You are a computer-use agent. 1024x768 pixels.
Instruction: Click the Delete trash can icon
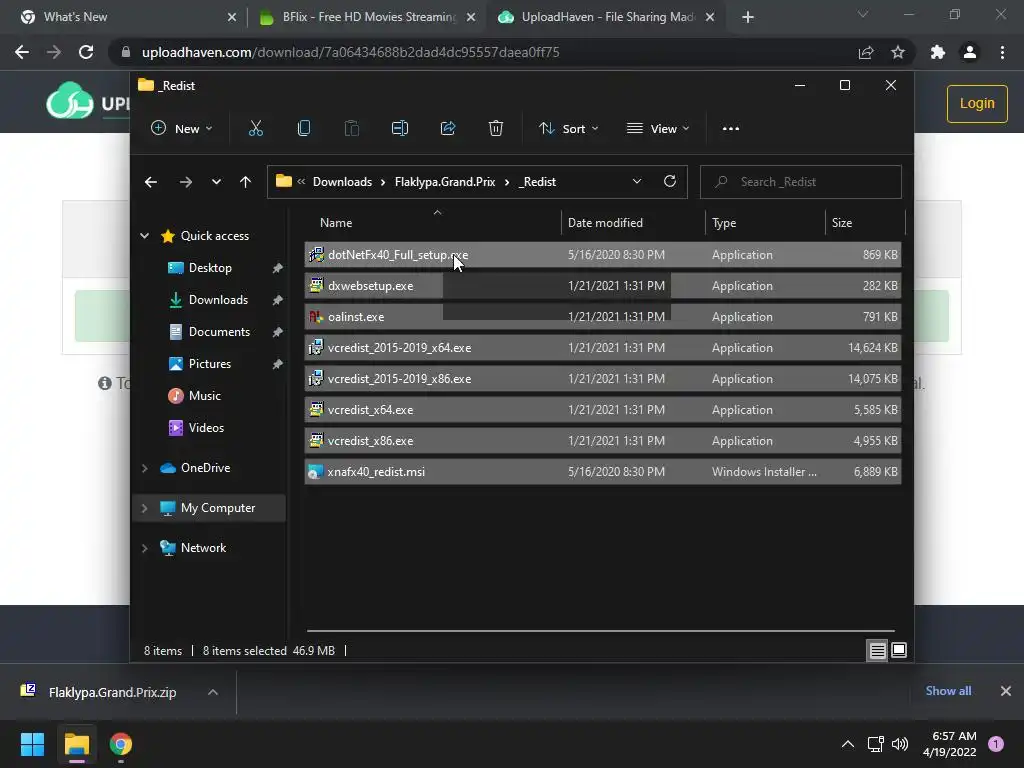496,129
